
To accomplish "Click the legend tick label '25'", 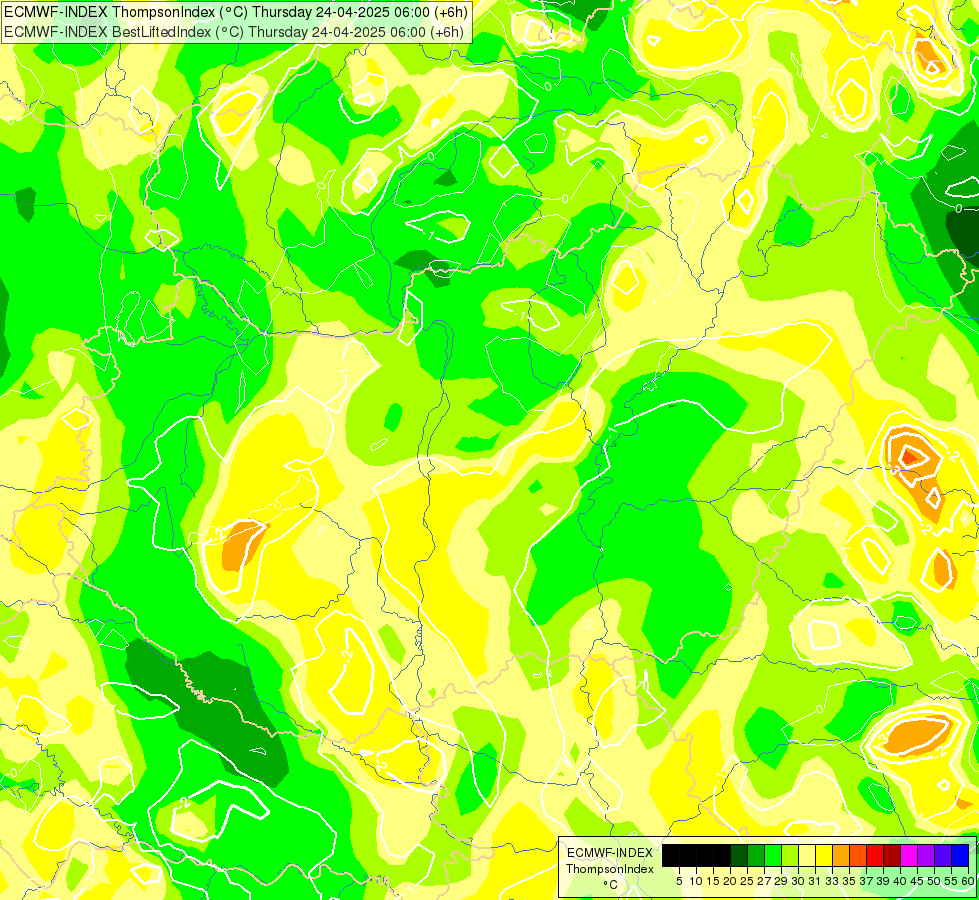I will click(x=747, y=881).
